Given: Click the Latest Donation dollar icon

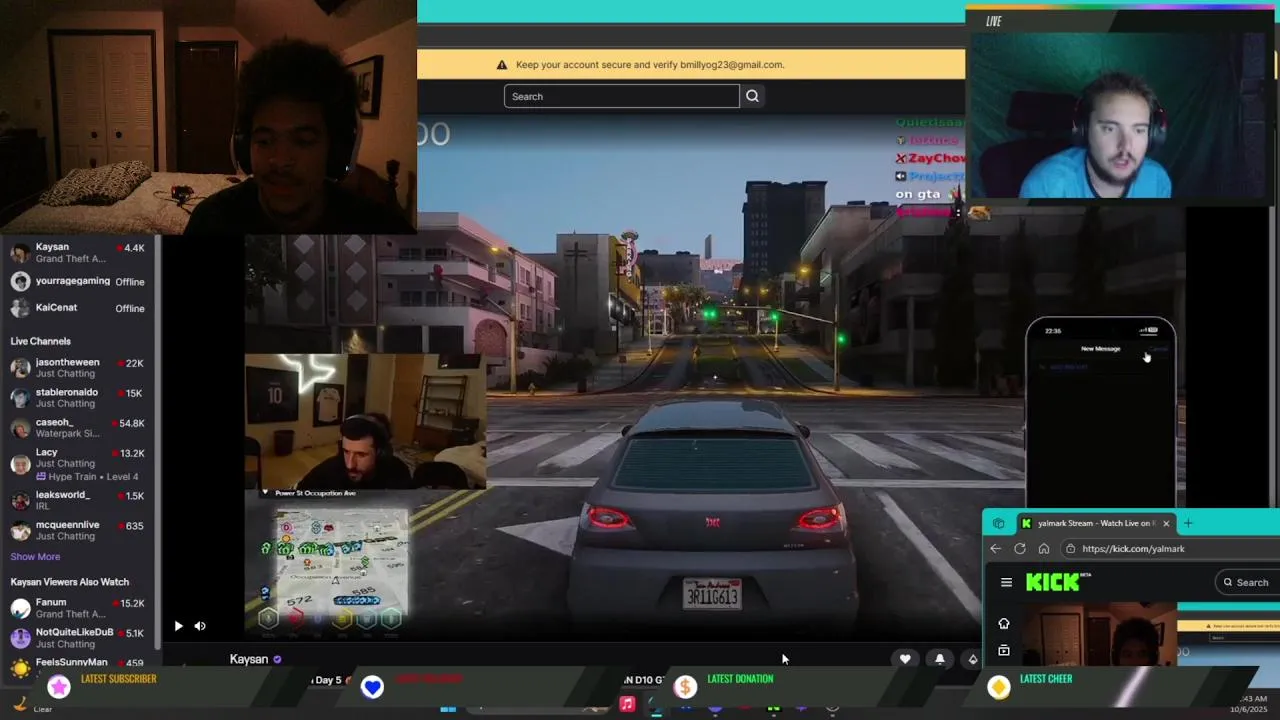Looking at the screenshot, I should (x=685, y=686).
